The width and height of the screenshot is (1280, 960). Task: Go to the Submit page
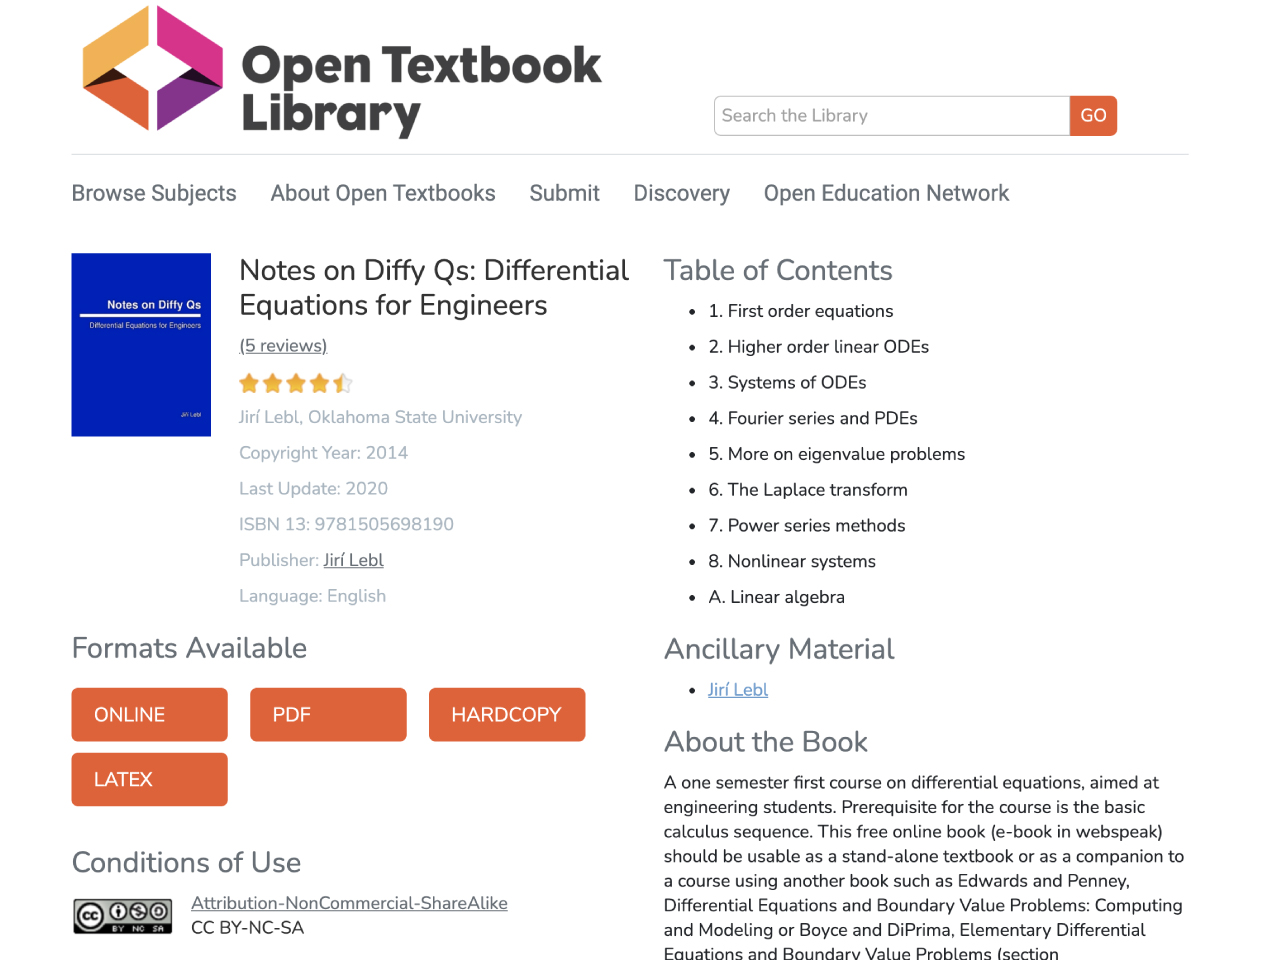tap(565, 193)
